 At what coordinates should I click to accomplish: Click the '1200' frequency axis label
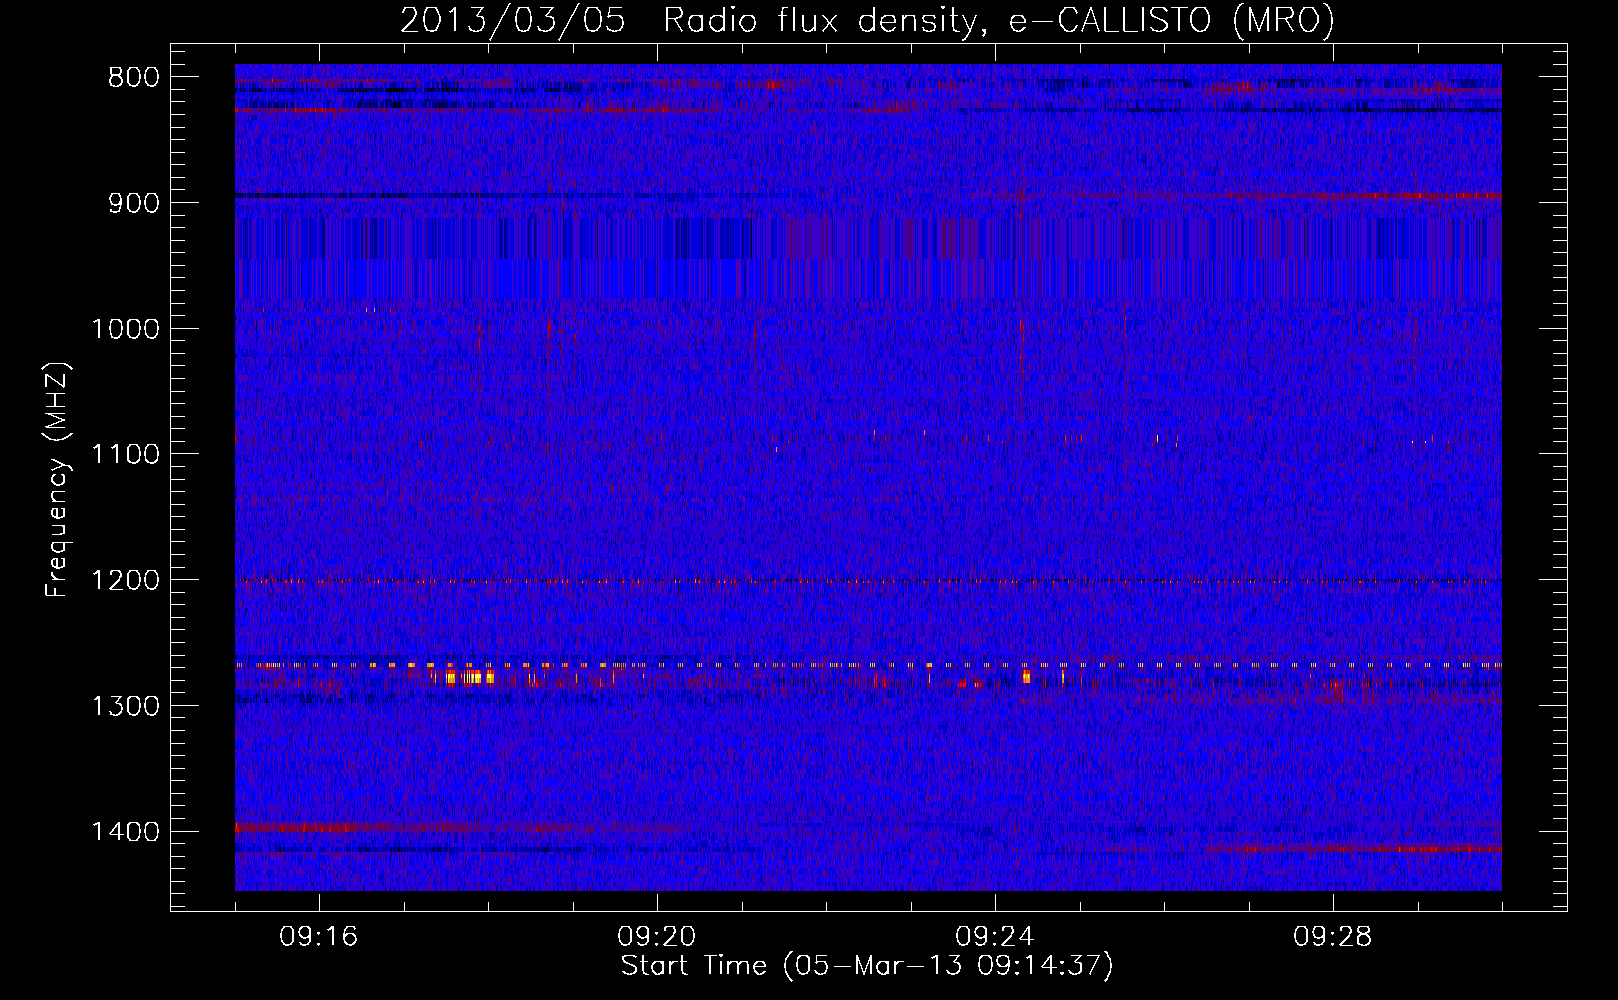125,580
